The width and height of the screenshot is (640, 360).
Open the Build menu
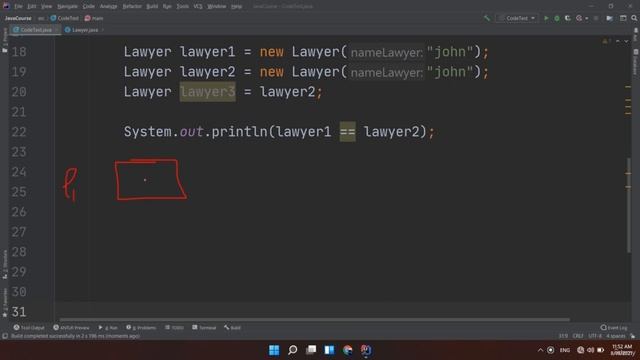pyautogui.click(x=152, y=6)
